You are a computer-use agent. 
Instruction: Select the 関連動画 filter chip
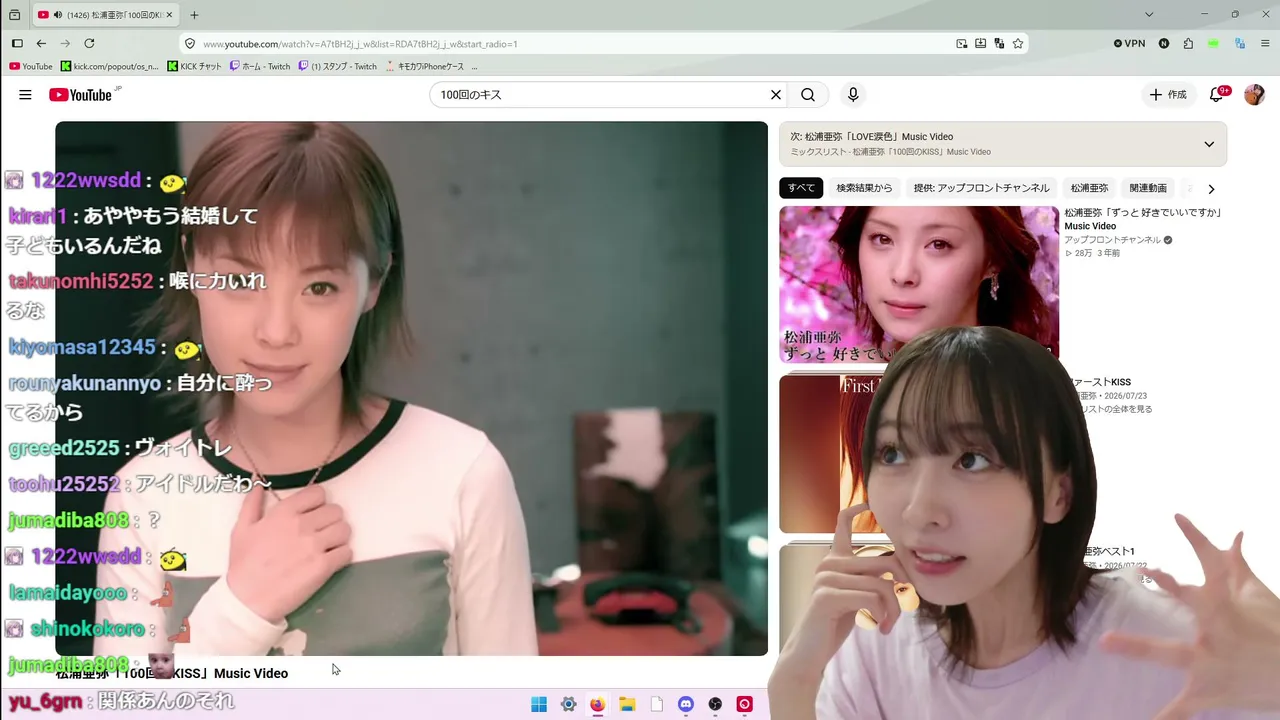[x=1148, y=188]
